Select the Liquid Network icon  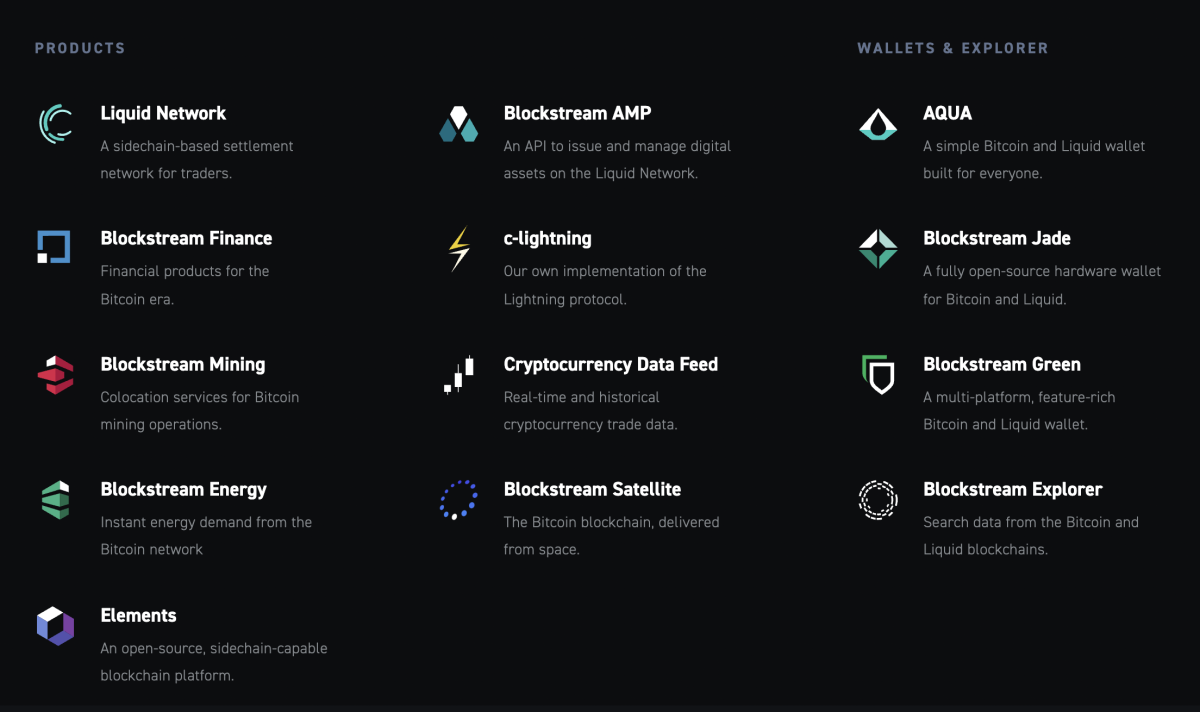click(55, 124)
